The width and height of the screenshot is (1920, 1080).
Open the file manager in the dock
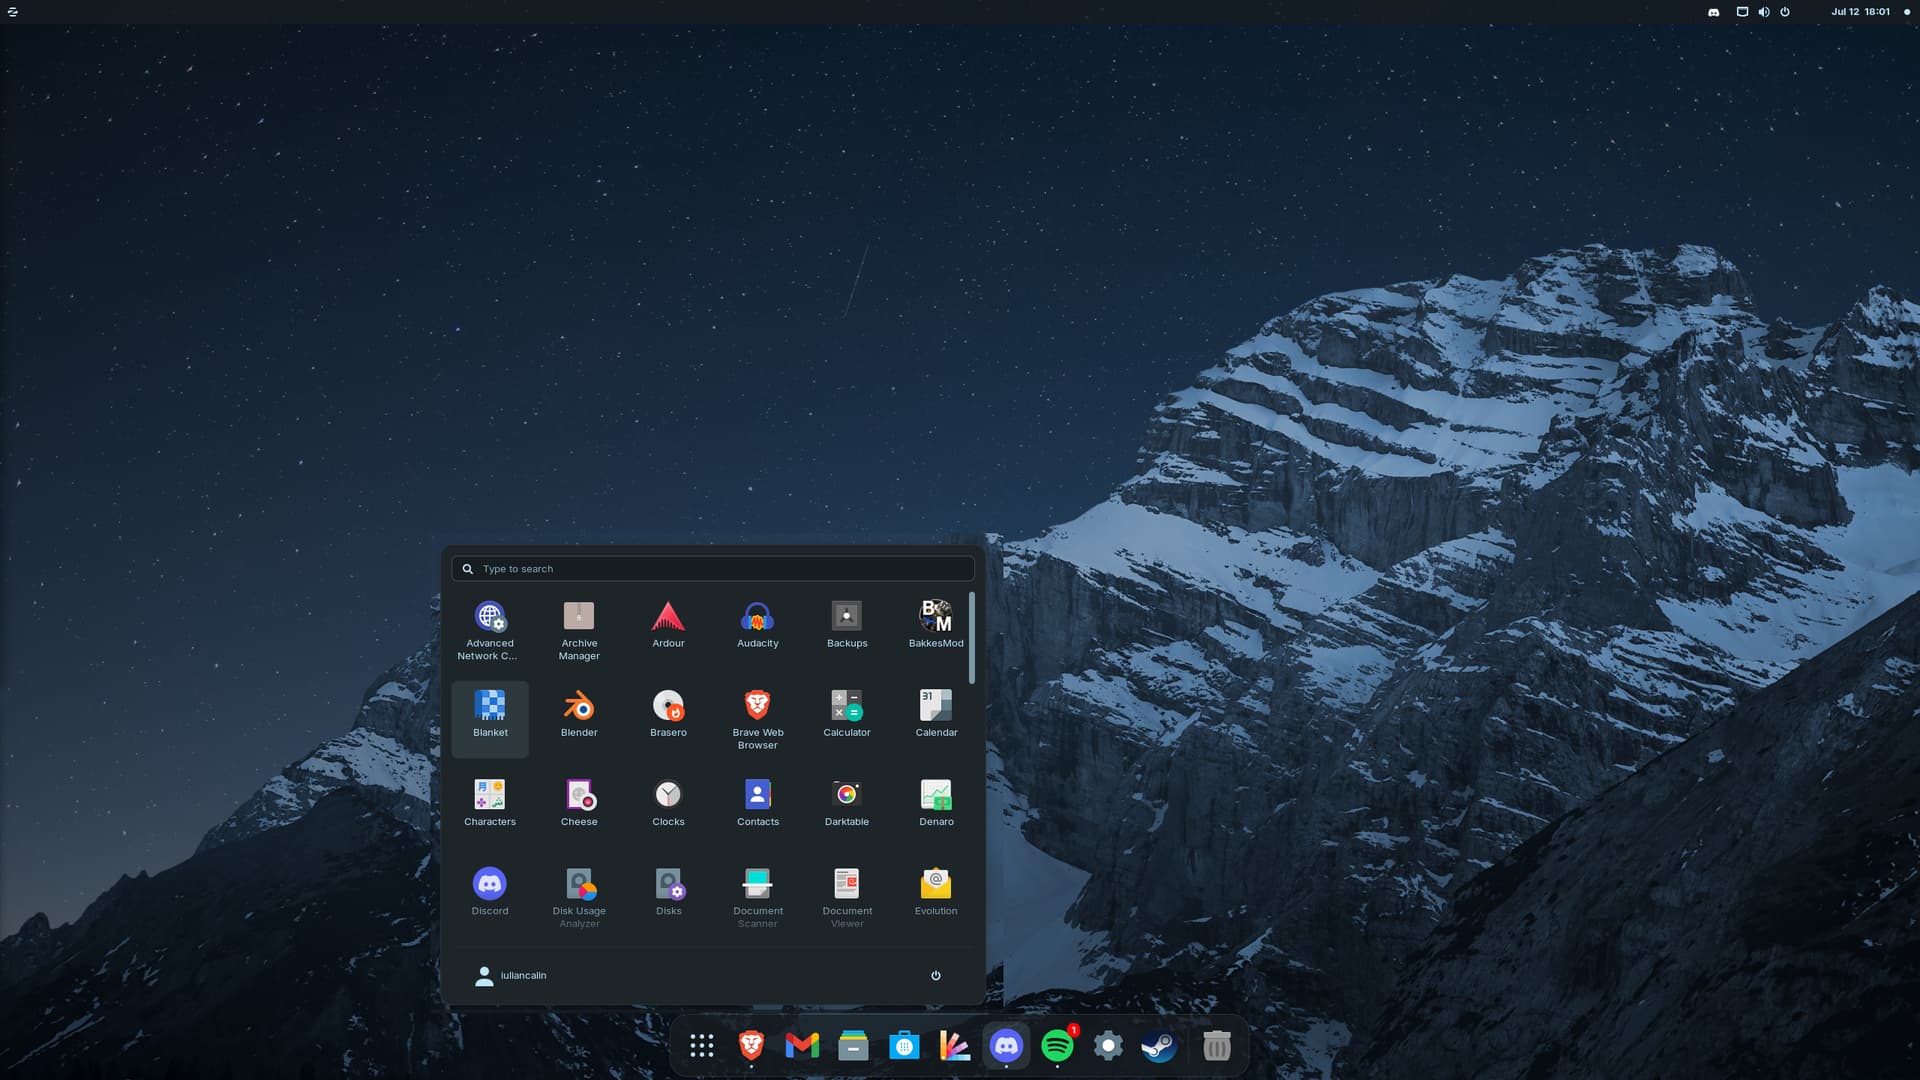853,1046
